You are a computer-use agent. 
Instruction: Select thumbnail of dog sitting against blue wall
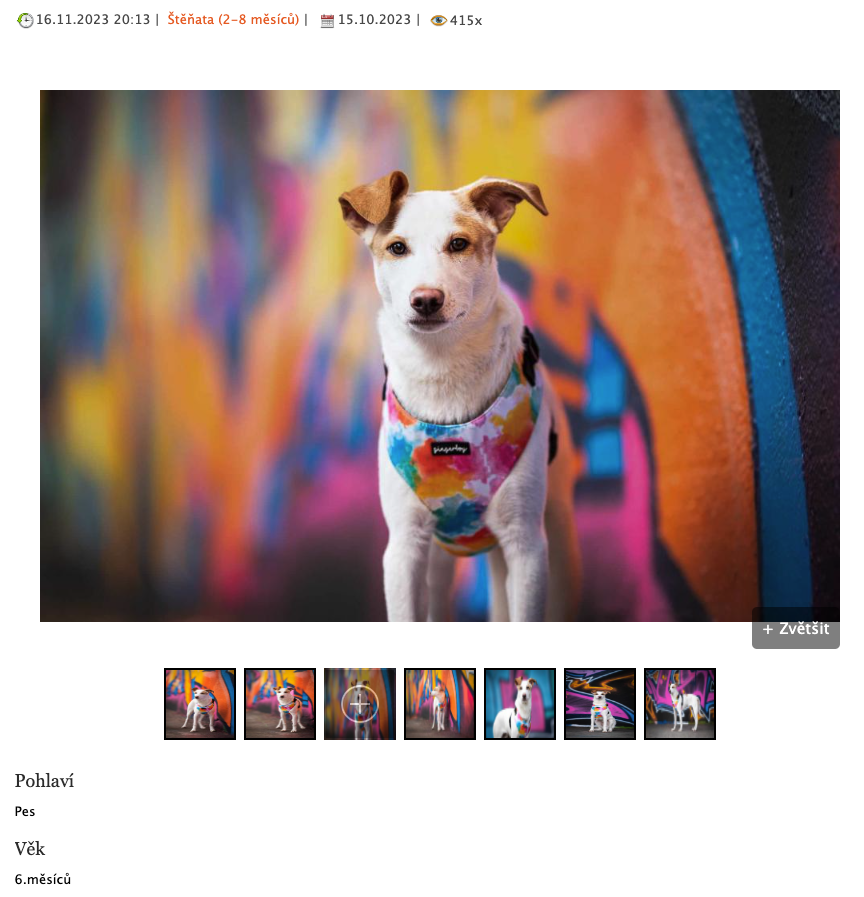coord(520,704)
